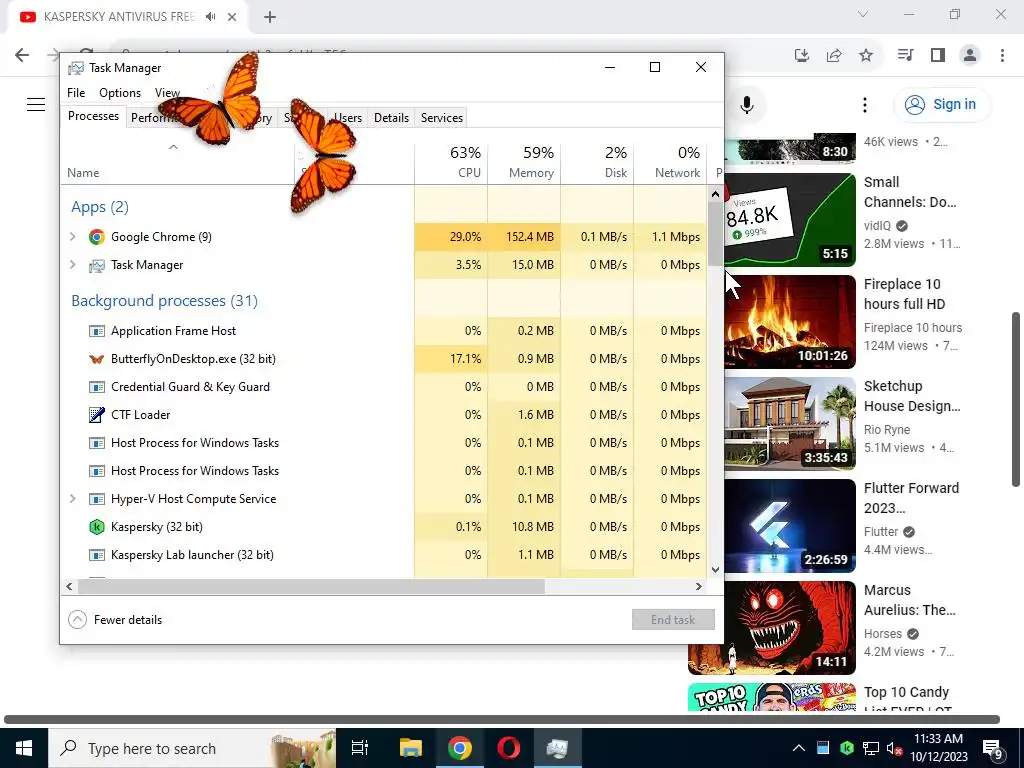Expand the Task Manager process row
Screen dimensions: 1024x768
click(x=73, y=265)
